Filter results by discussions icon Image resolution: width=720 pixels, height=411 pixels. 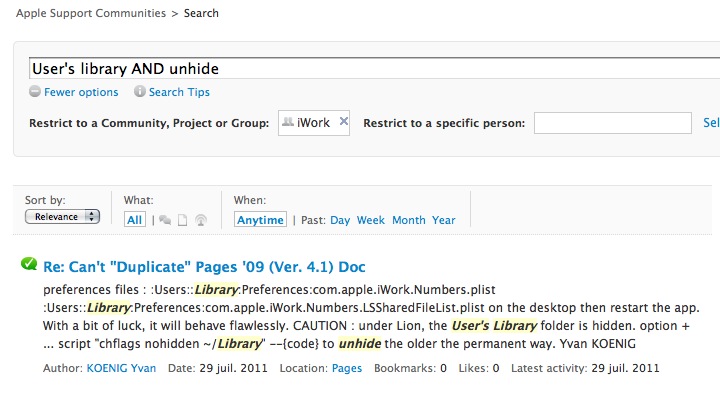pos(165,220)
